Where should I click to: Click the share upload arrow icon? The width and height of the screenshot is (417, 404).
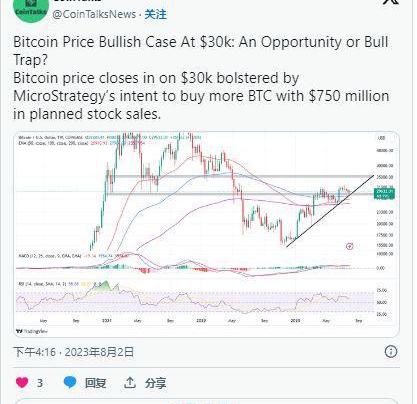130,383
